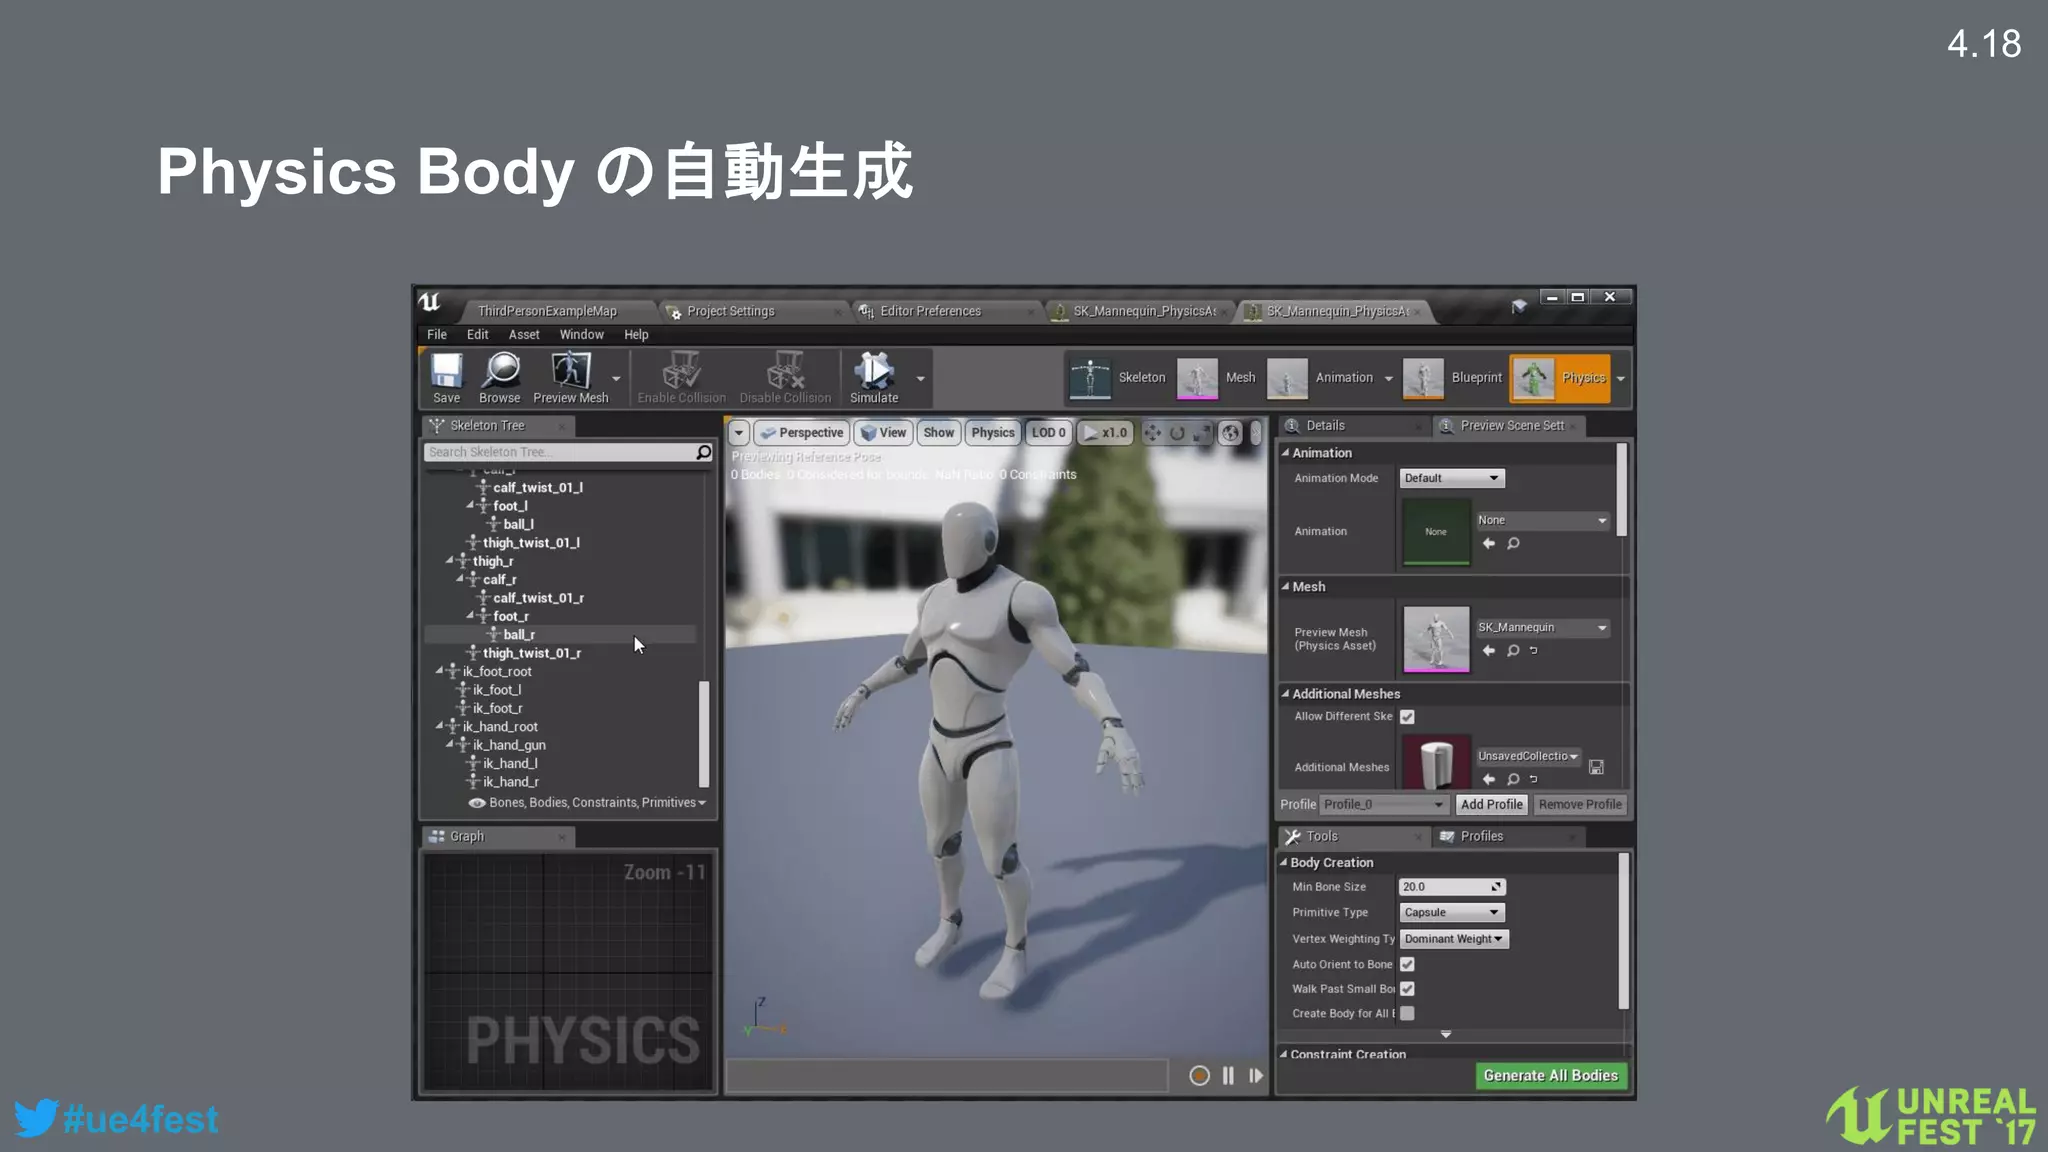The image size is (2048, 1152).
Task: Pause the viewport playback
Action: coord(1228,1075)
